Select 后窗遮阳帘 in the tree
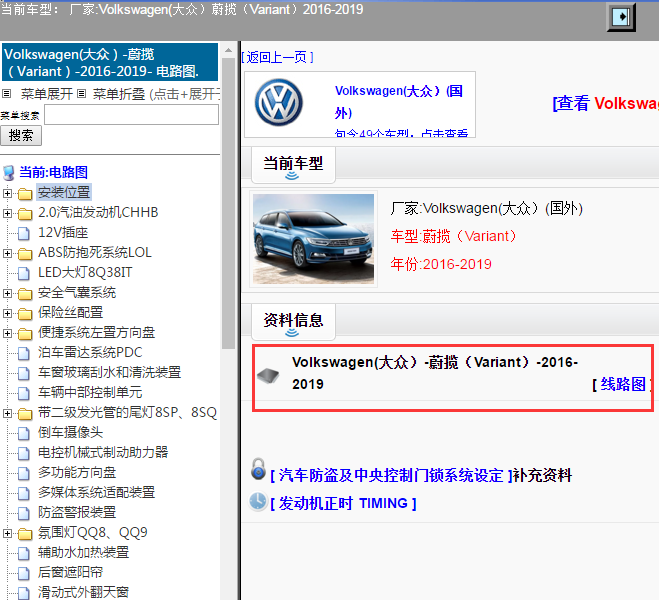Viewport: 659px width, 600px height. click(70, 572)
